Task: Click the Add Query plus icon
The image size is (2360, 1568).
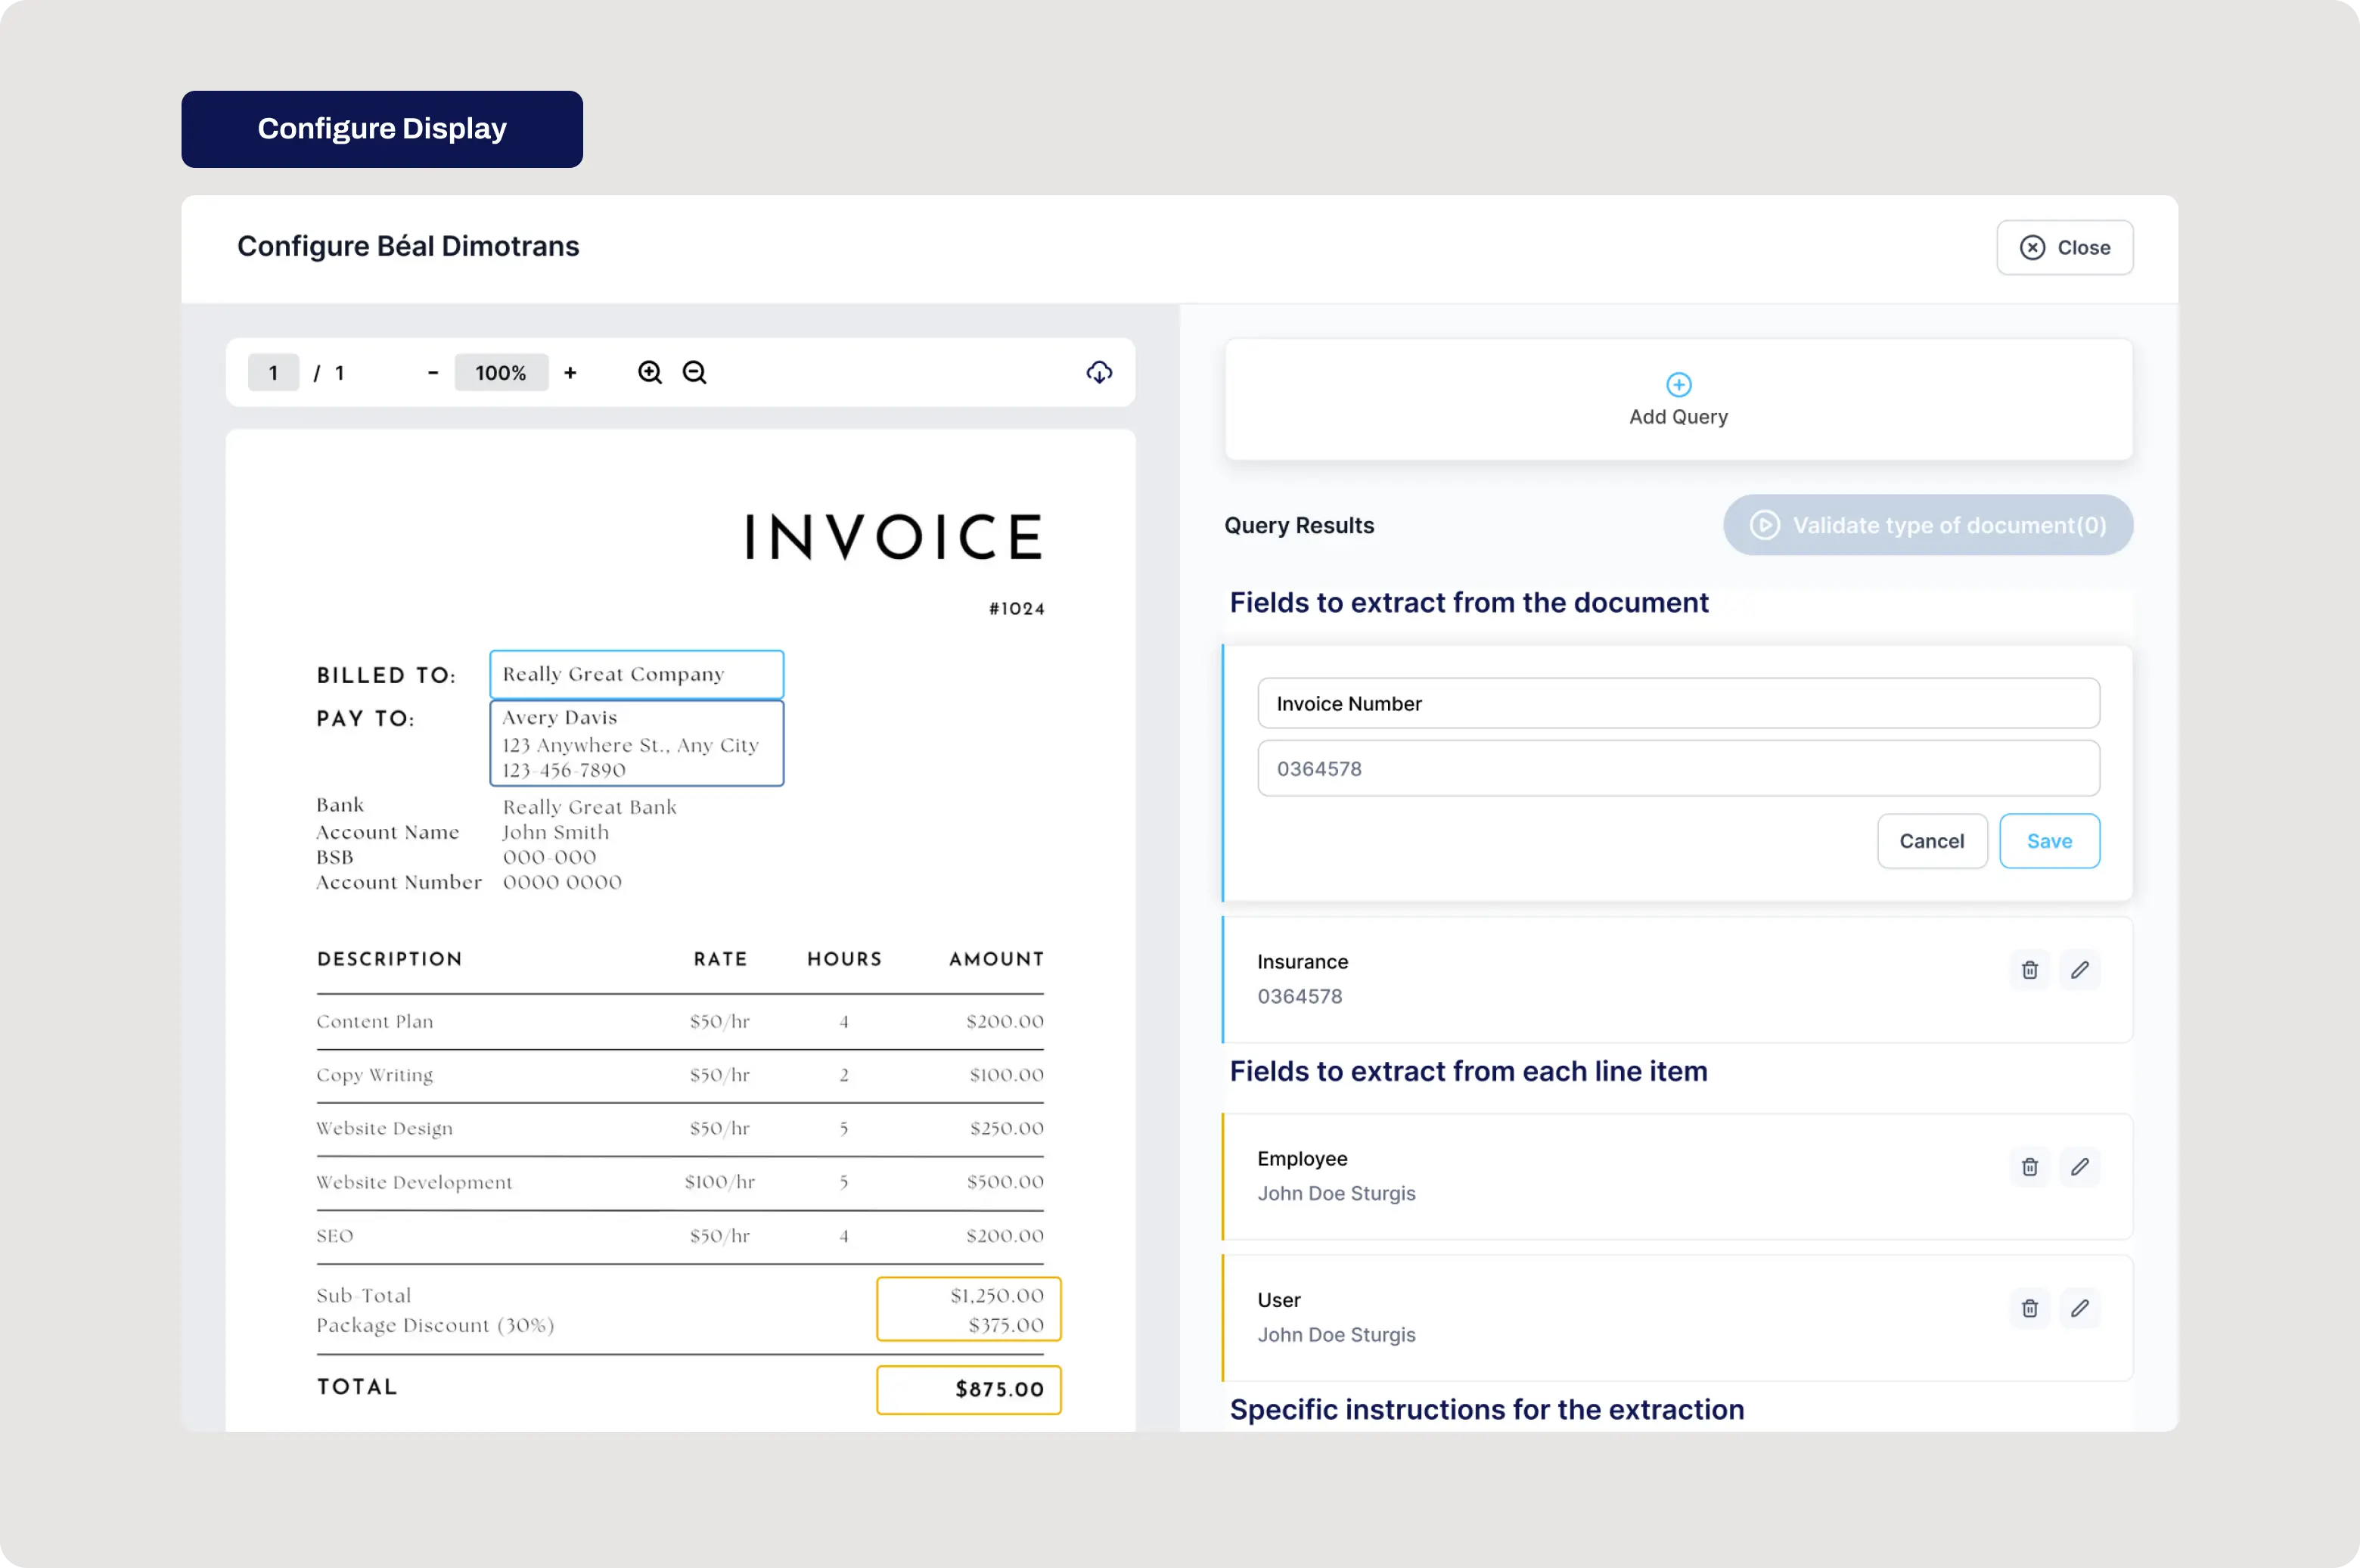Action: [x=1678, y=385]
